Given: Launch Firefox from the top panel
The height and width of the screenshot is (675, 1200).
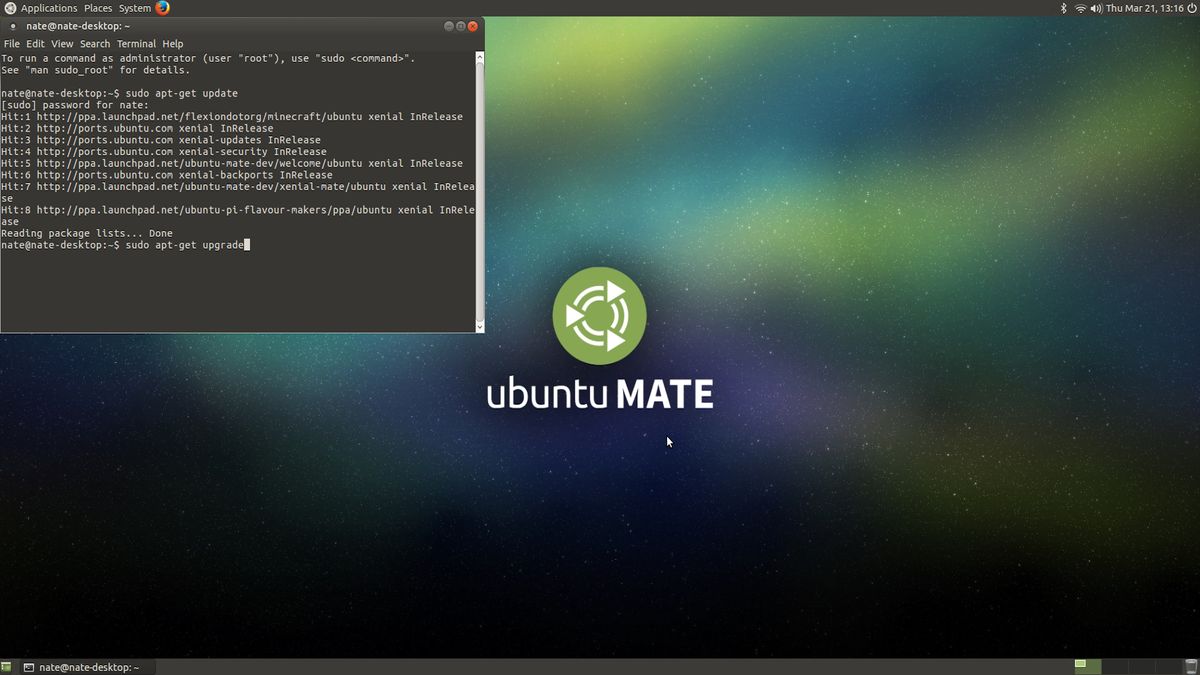Looking at the screenshot, I should [x=162, y=8].
